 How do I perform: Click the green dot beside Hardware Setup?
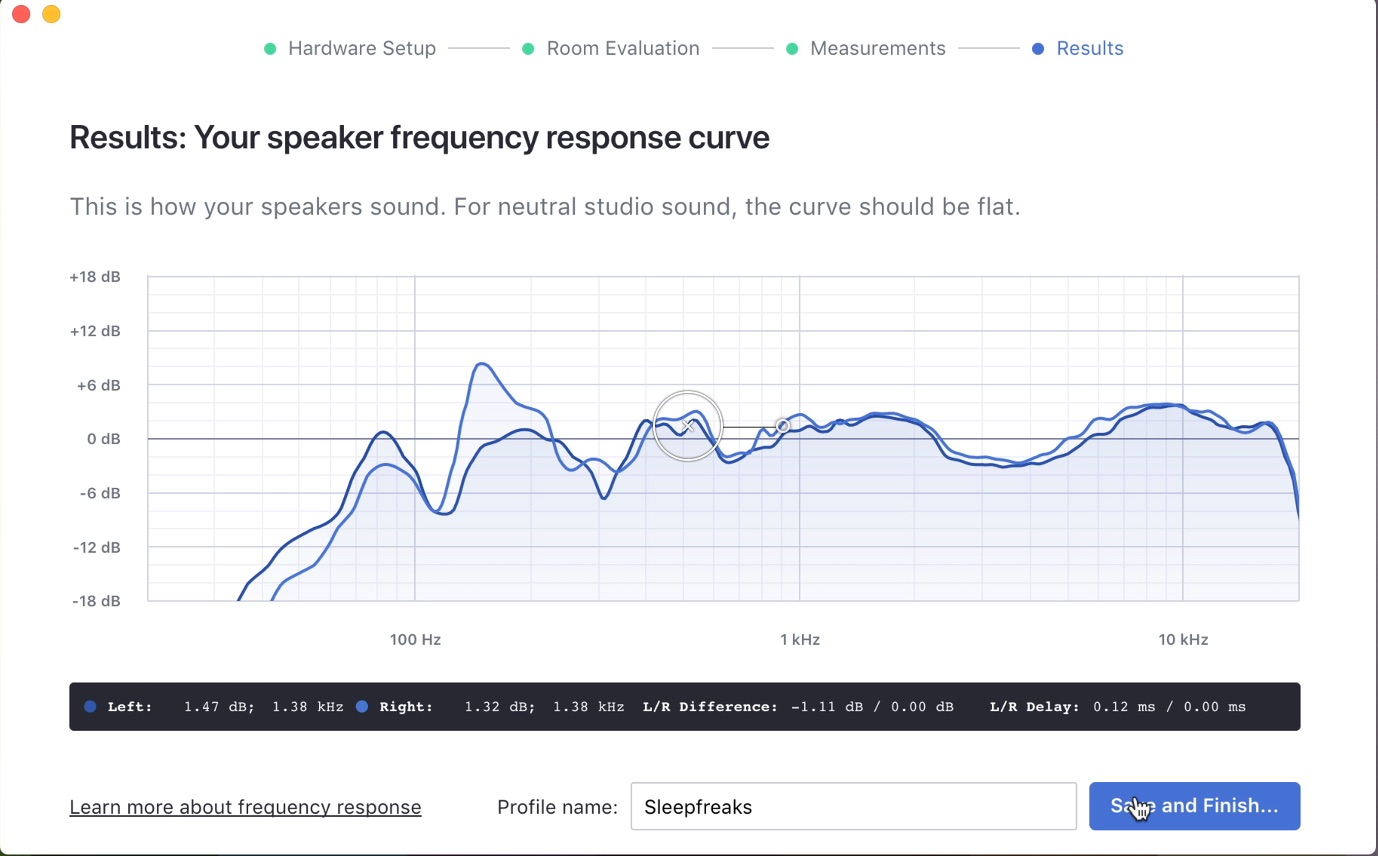(270, 48)
